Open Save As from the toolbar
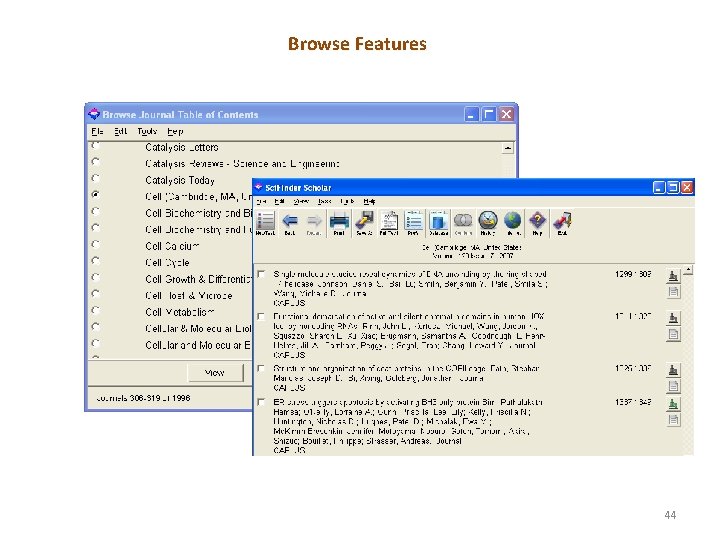Screen dimensions: 720x540 pos(364,223)
